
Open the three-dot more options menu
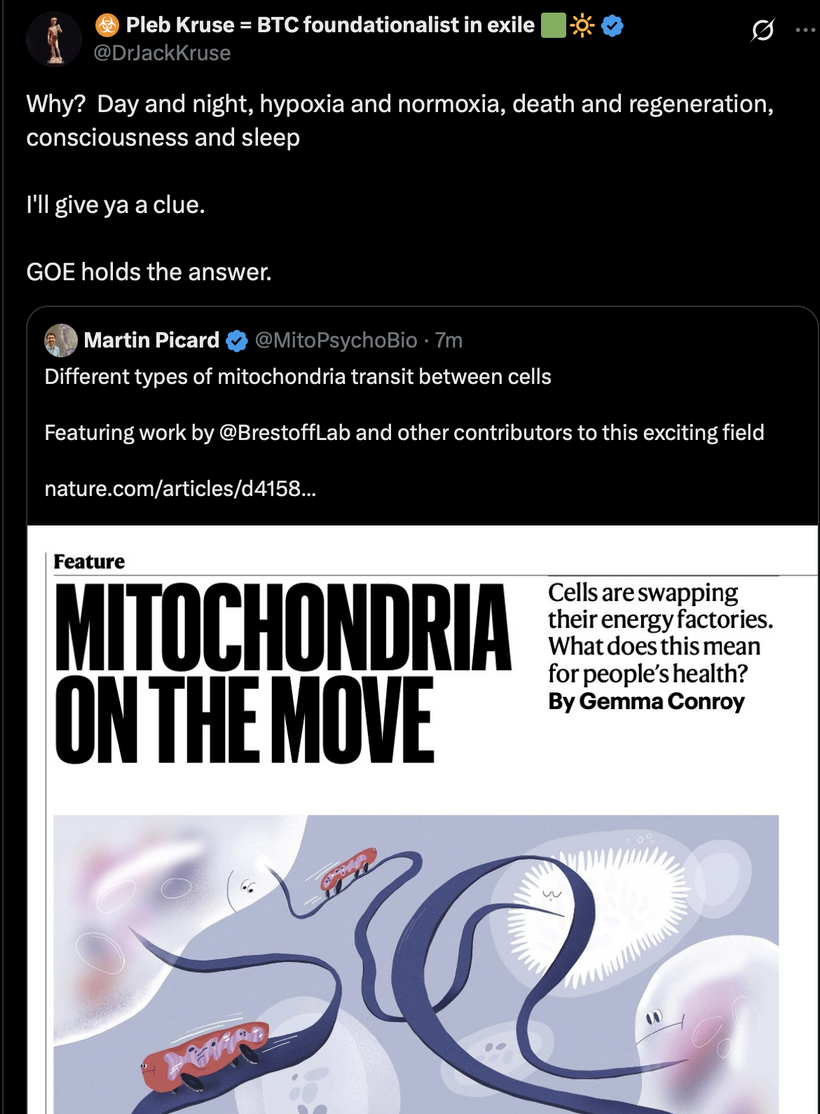pos(806,31)
